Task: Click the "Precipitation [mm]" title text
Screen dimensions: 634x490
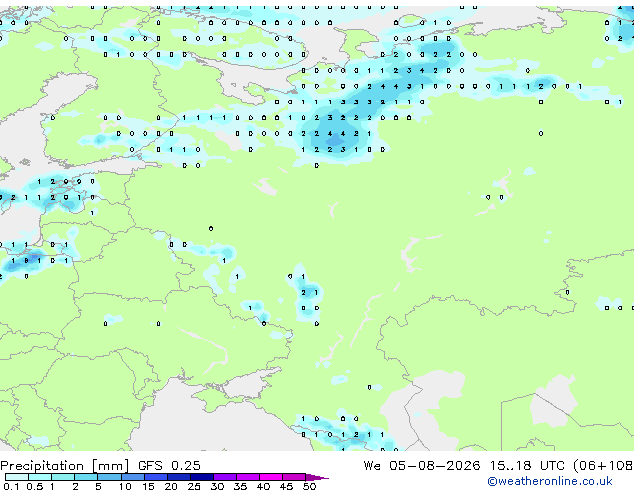Action: [65, 466]
